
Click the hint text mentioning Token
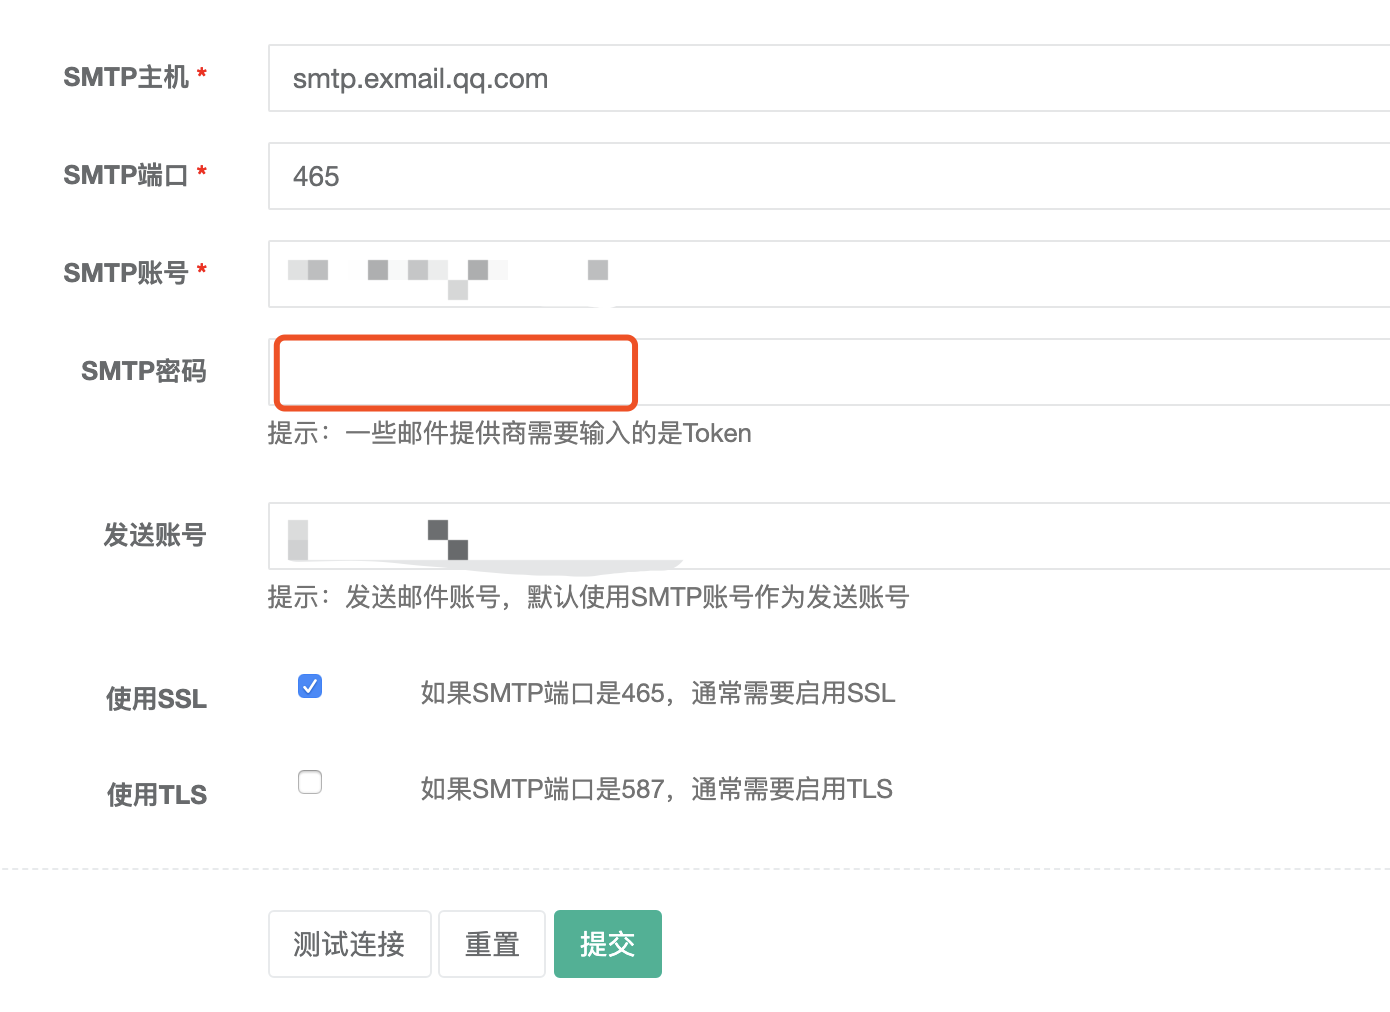(x=510, y=433)
